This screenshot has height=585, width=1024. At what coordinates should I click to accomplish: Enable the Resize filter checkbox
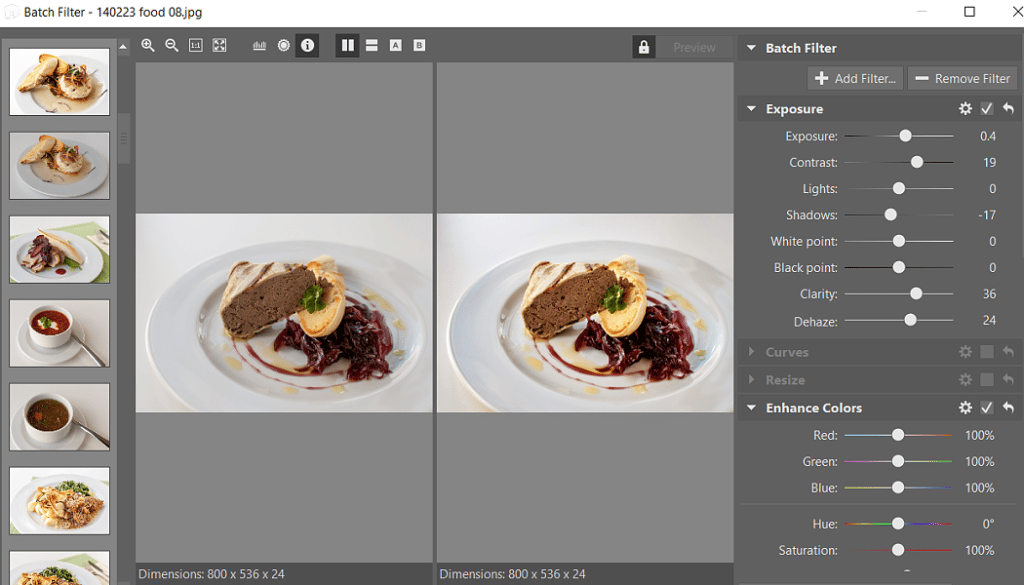coord(987,379)
